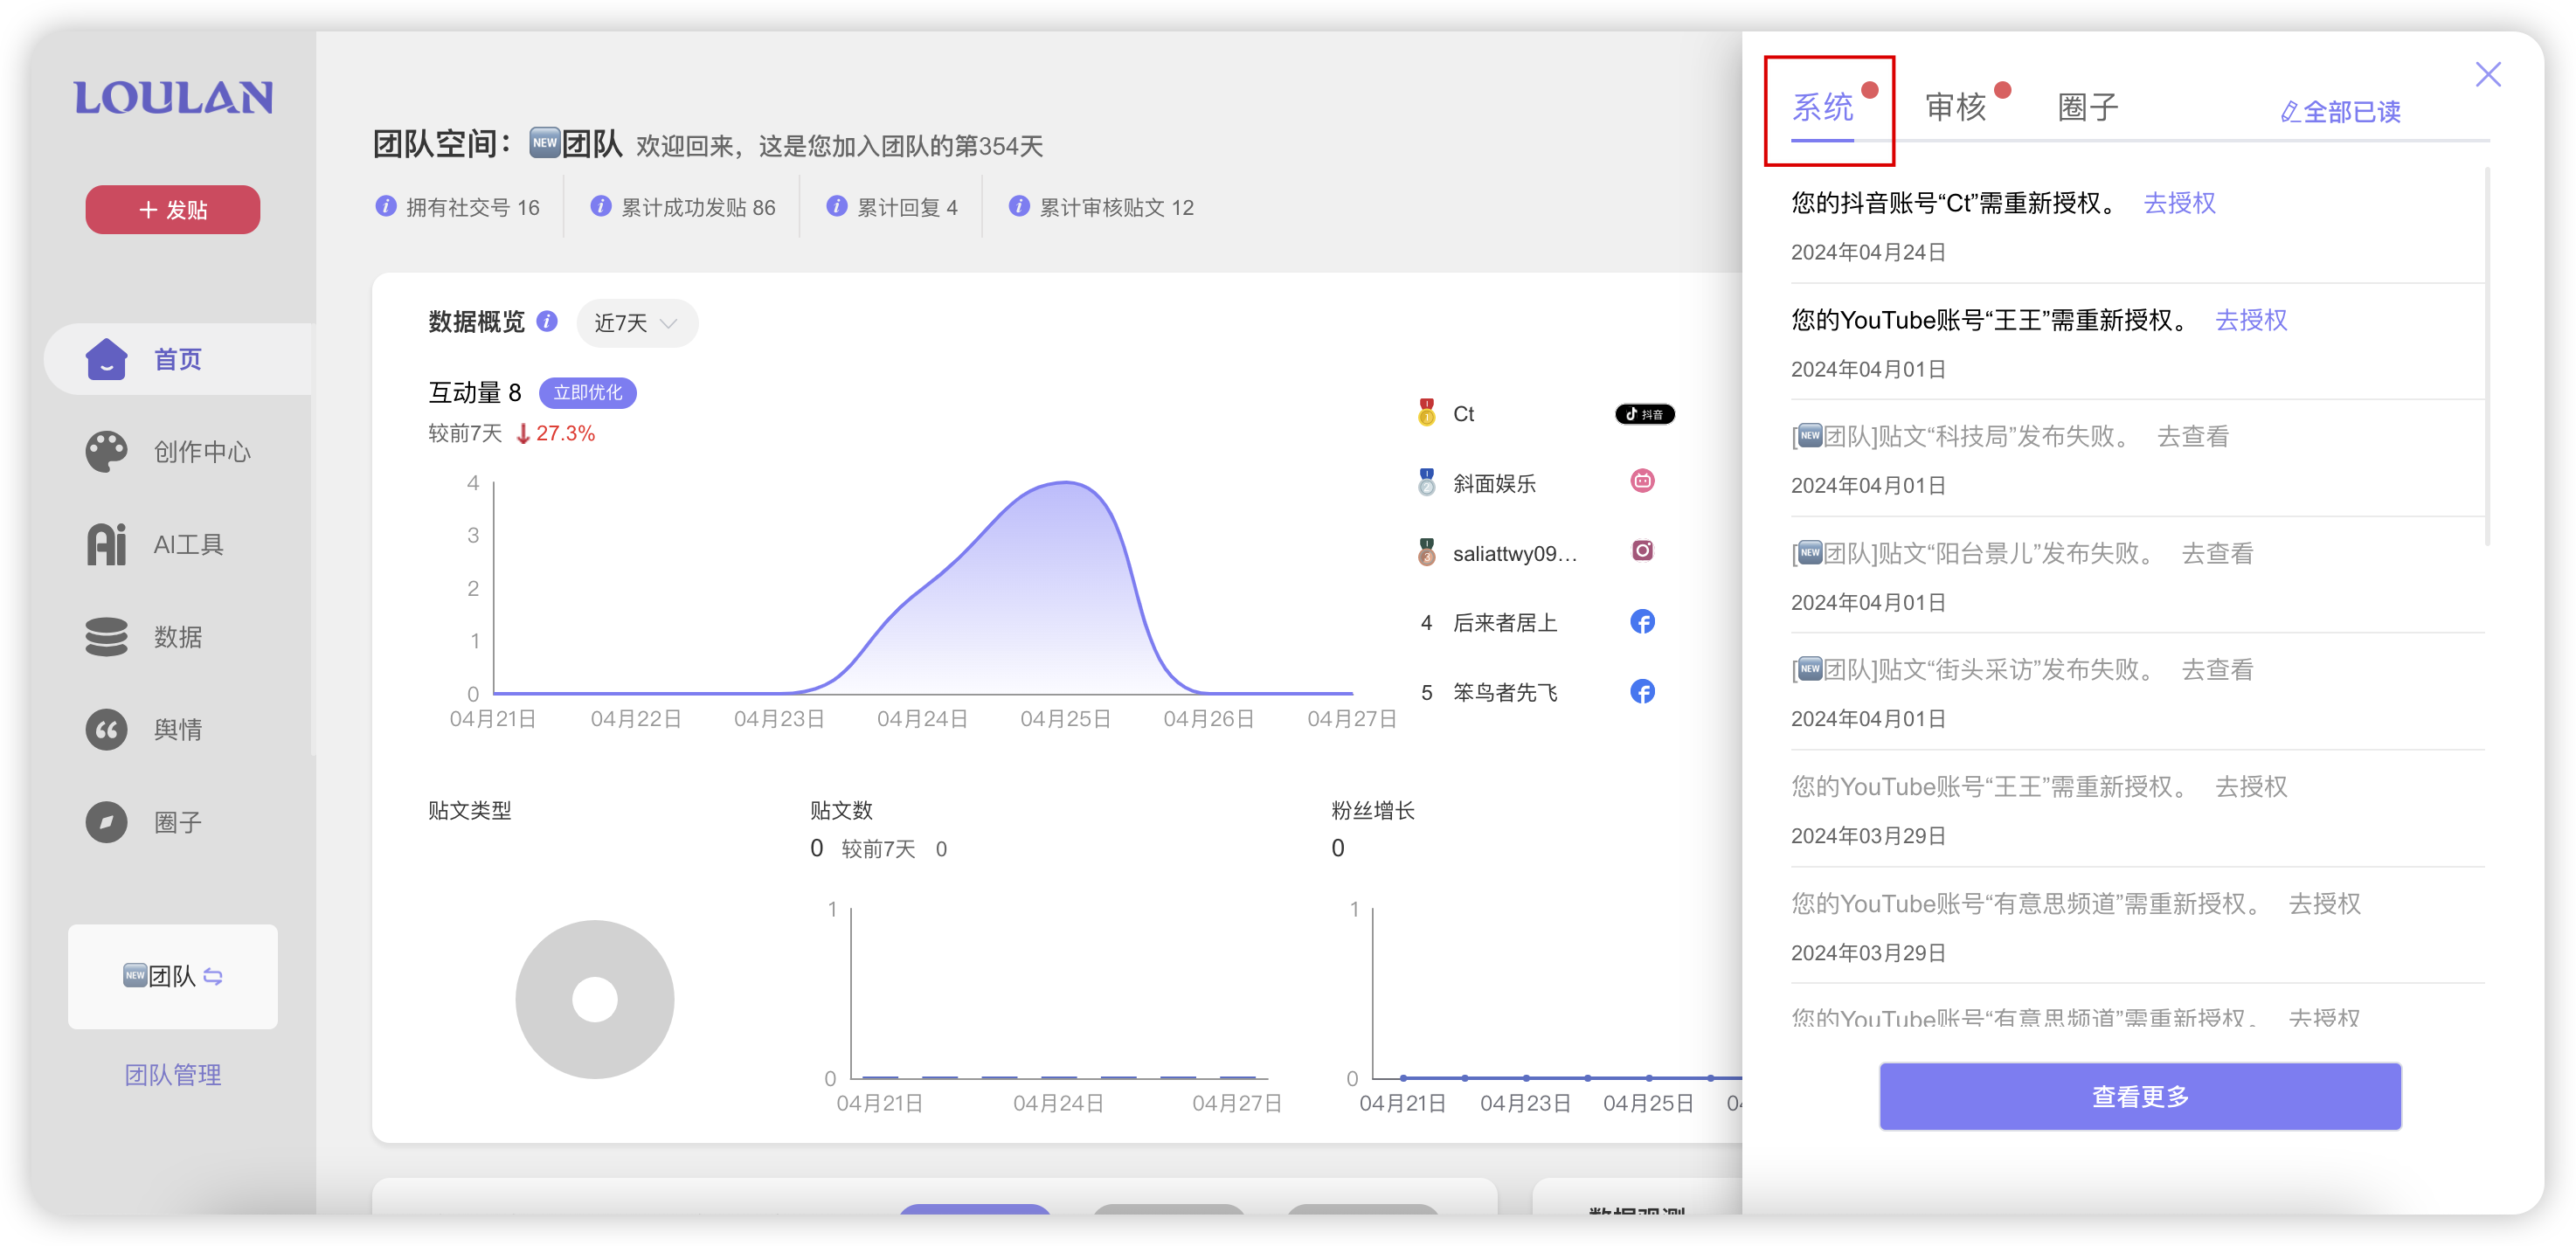Click bronze medal icon beside saliattwy09
Image resolution: width=2576 pixels, height=1246 pixels.
[1427, 552]
